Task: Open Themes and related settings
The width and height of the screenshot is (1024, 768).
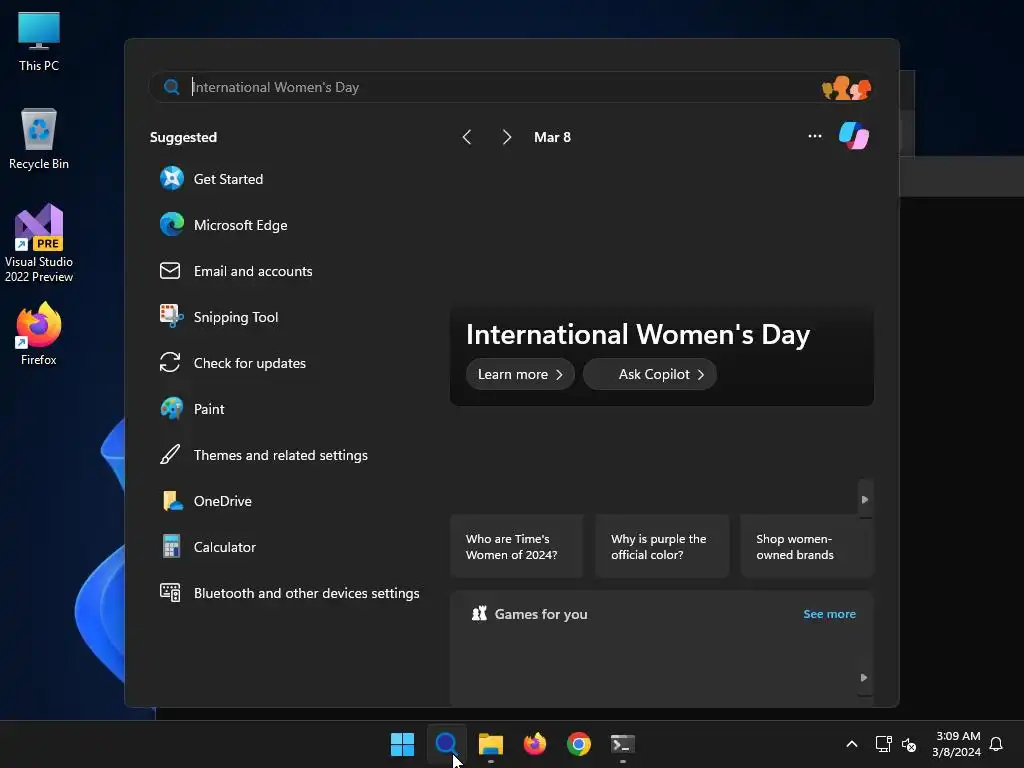Action: (x=263, y=455)
